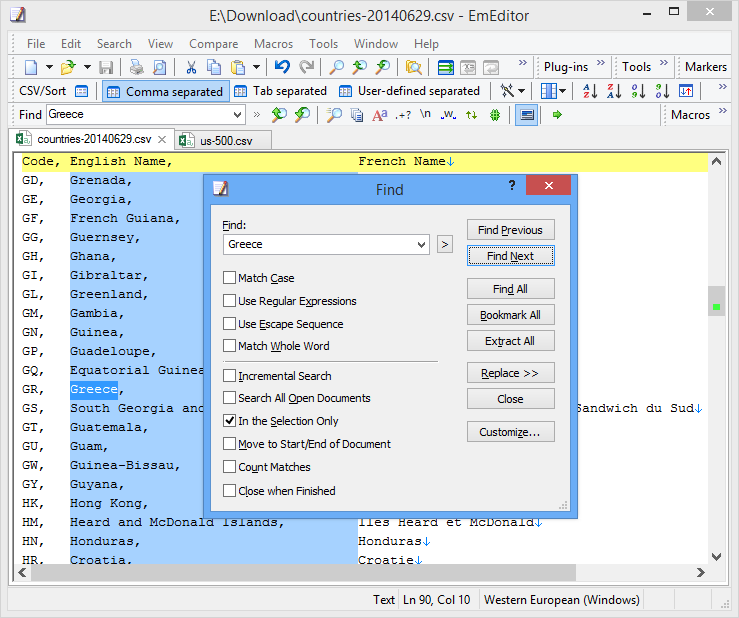Click the Undo arrow icon

[282, 67]
